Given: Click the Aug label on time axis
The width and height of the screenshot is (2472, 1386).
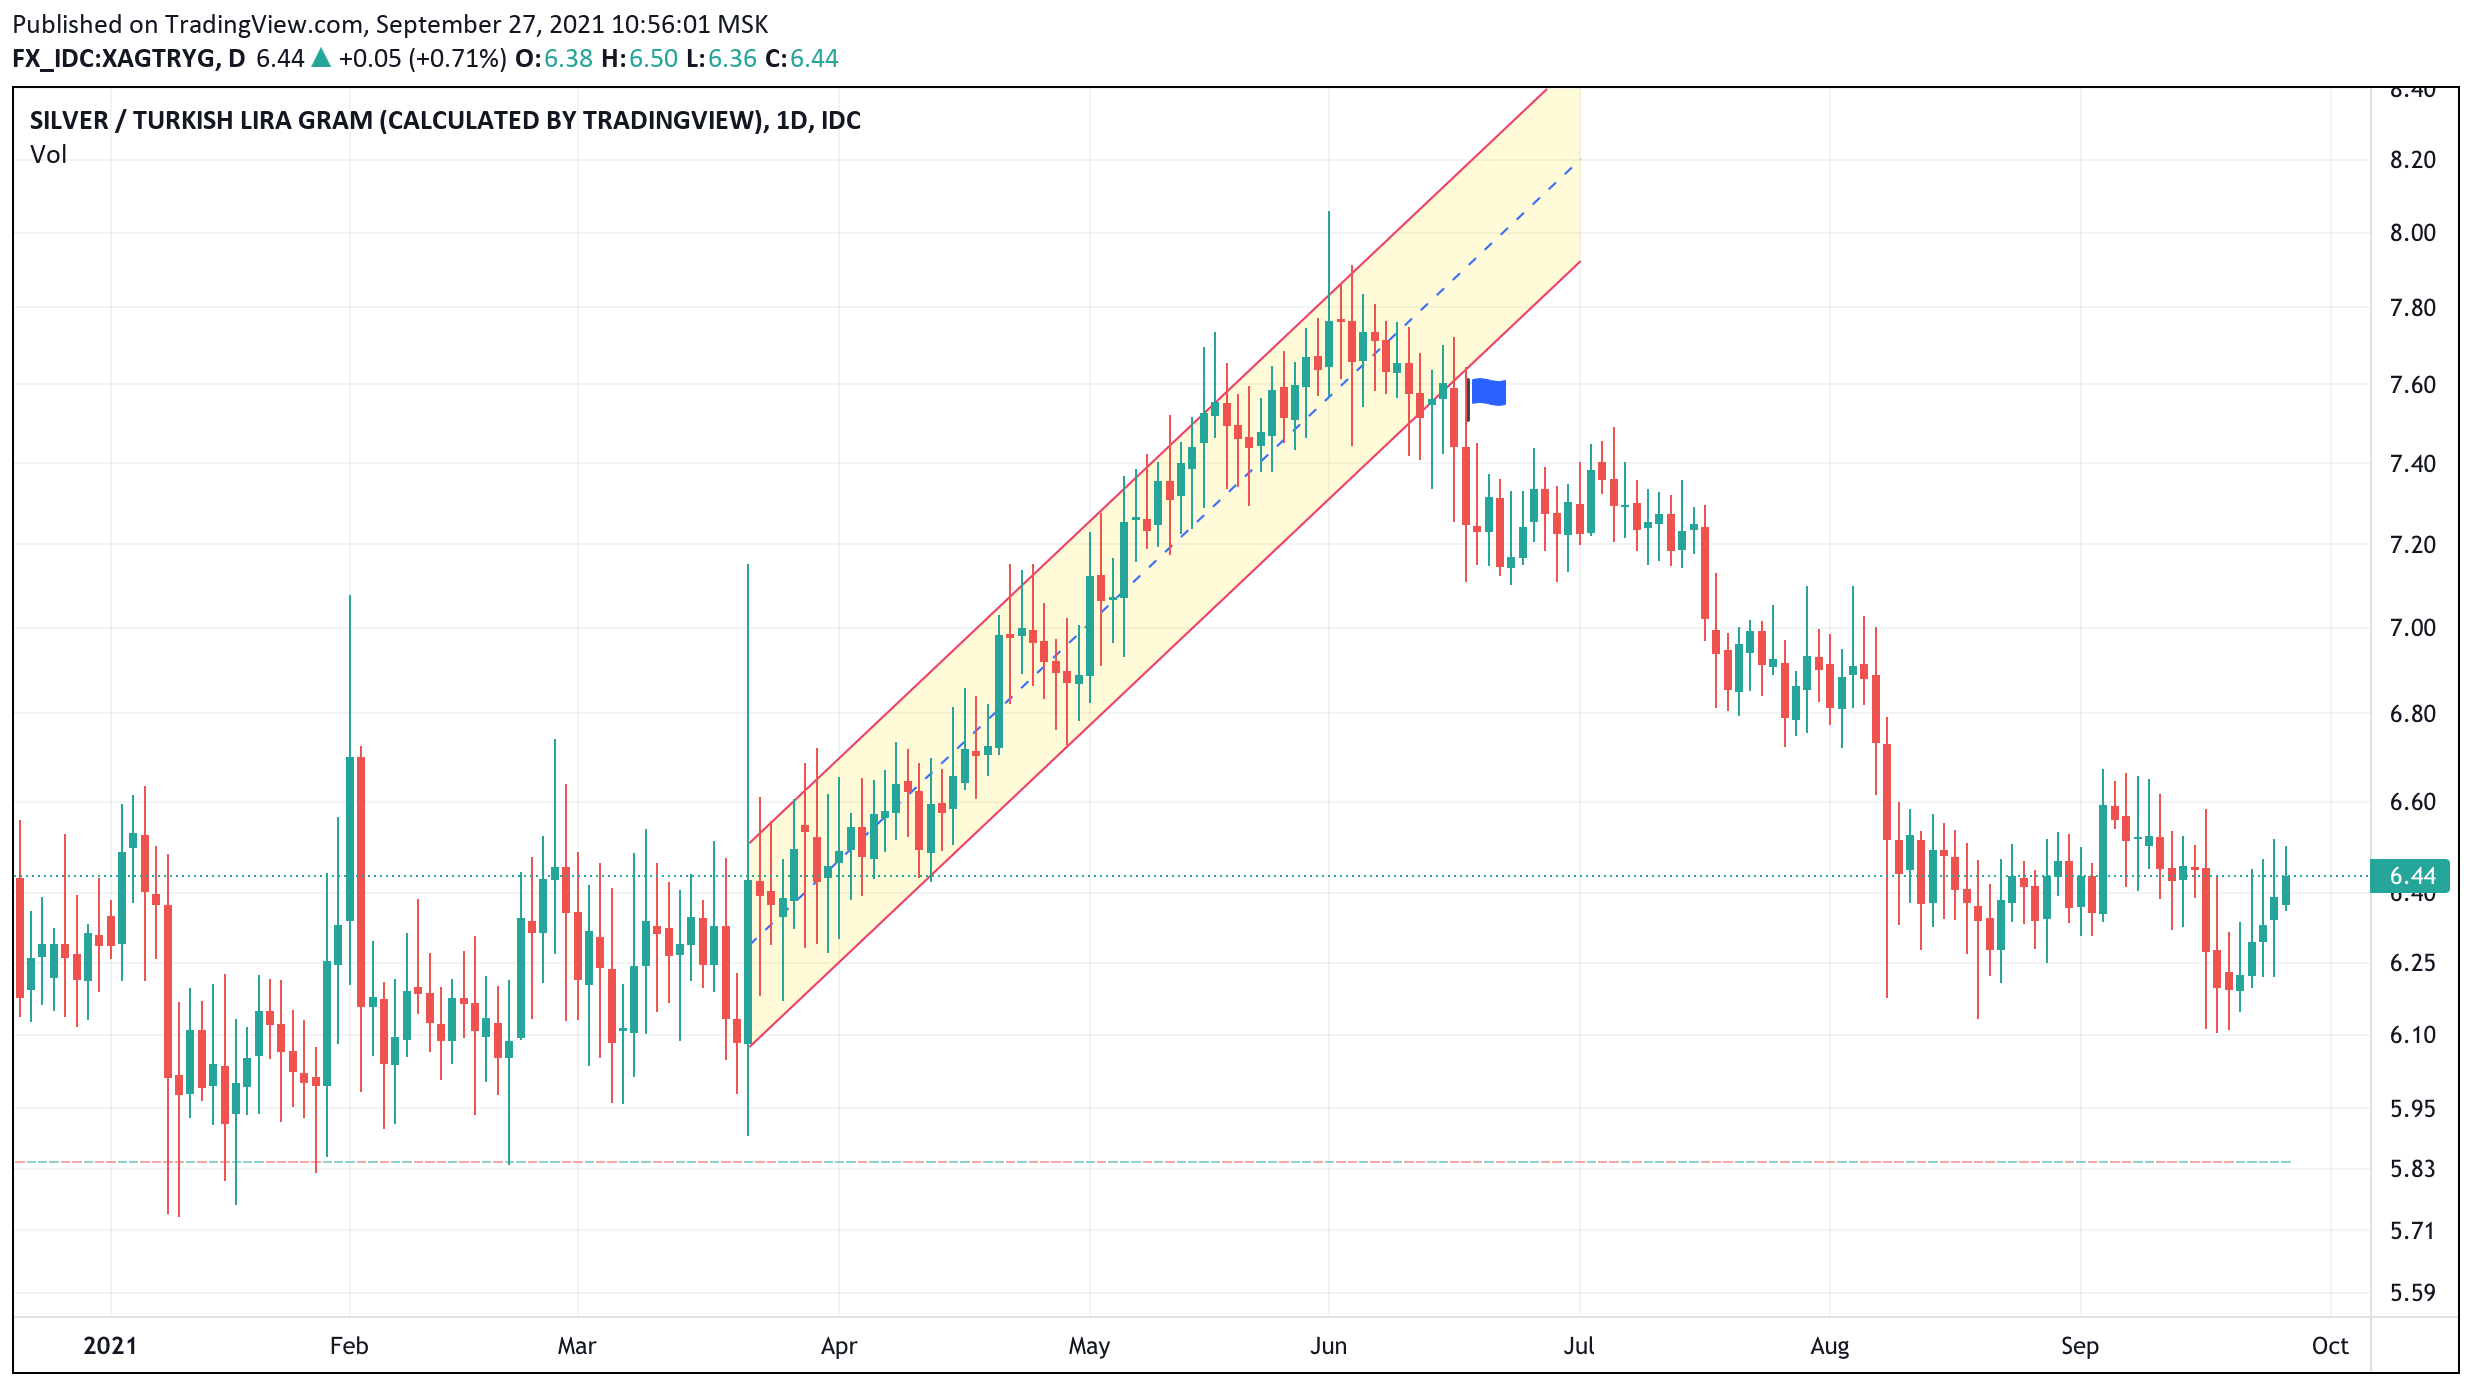Looking at the screenshot, I should tap(1830, 1346).
